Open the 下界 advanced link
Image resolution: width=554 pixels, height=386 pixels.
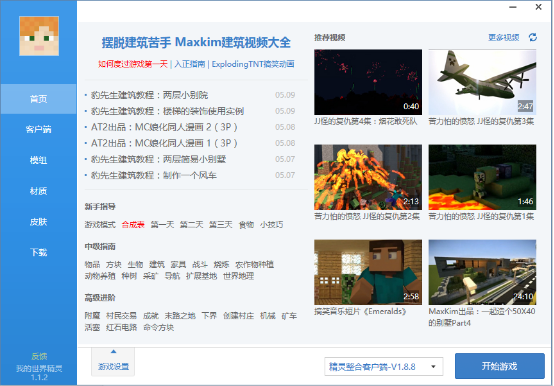(209, 316)
